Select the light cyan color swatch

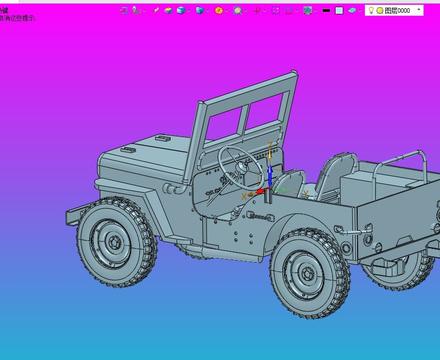point(339,11)
